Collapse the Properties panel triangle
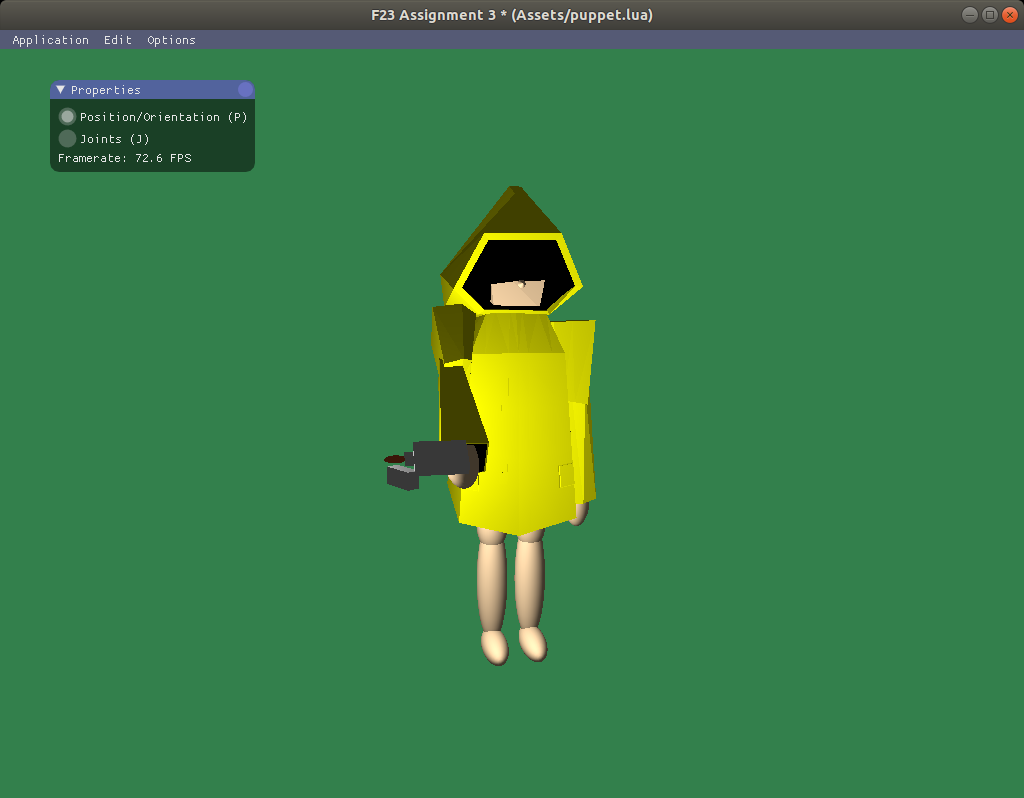 click(x=61, y=89)
